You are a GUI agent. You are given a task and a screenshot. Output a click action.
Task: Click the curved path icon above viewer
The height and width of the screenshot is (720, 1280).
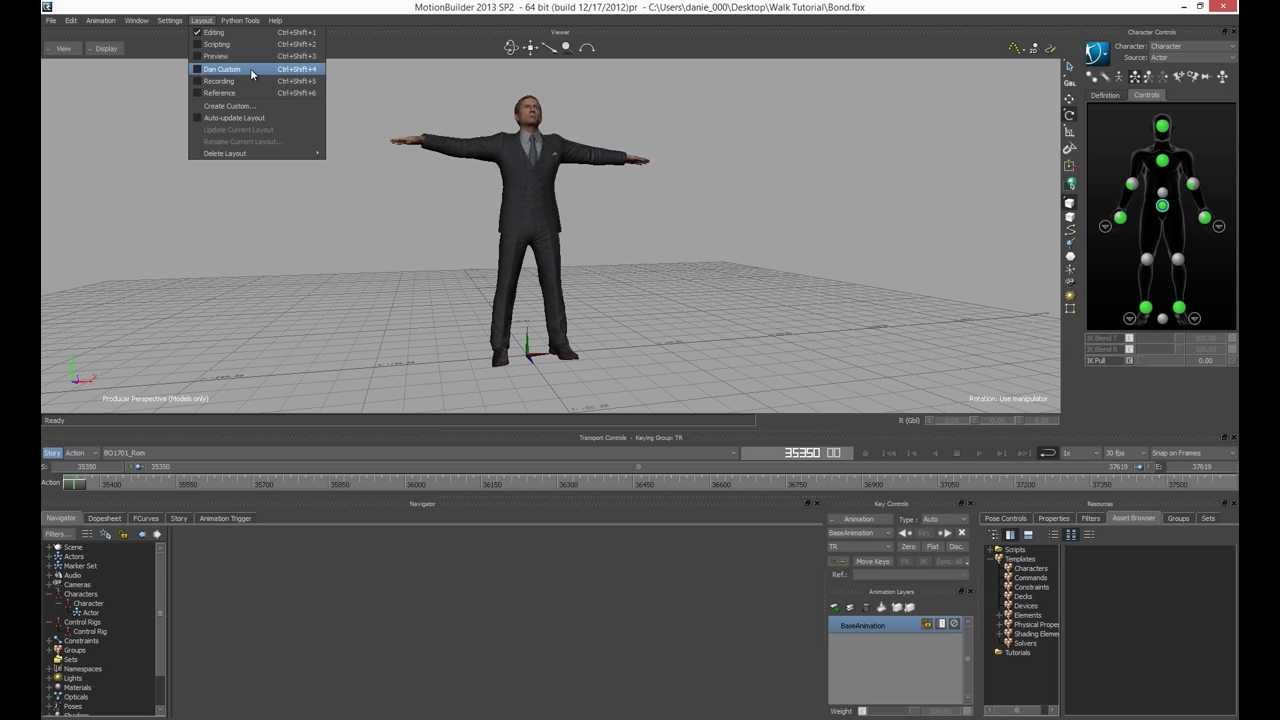tap(587, 47)
